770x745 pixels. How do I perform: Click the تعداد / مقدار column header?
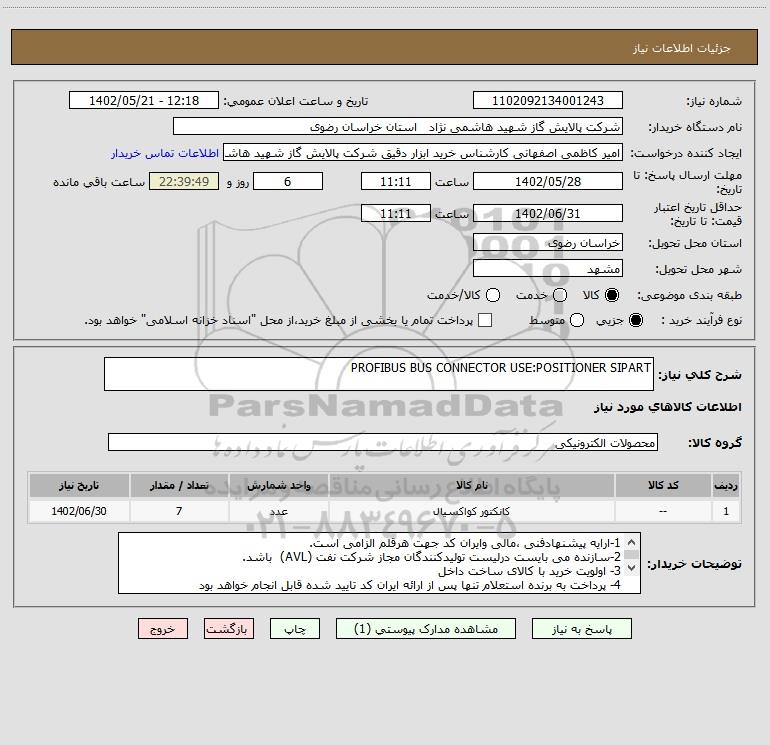179,485
